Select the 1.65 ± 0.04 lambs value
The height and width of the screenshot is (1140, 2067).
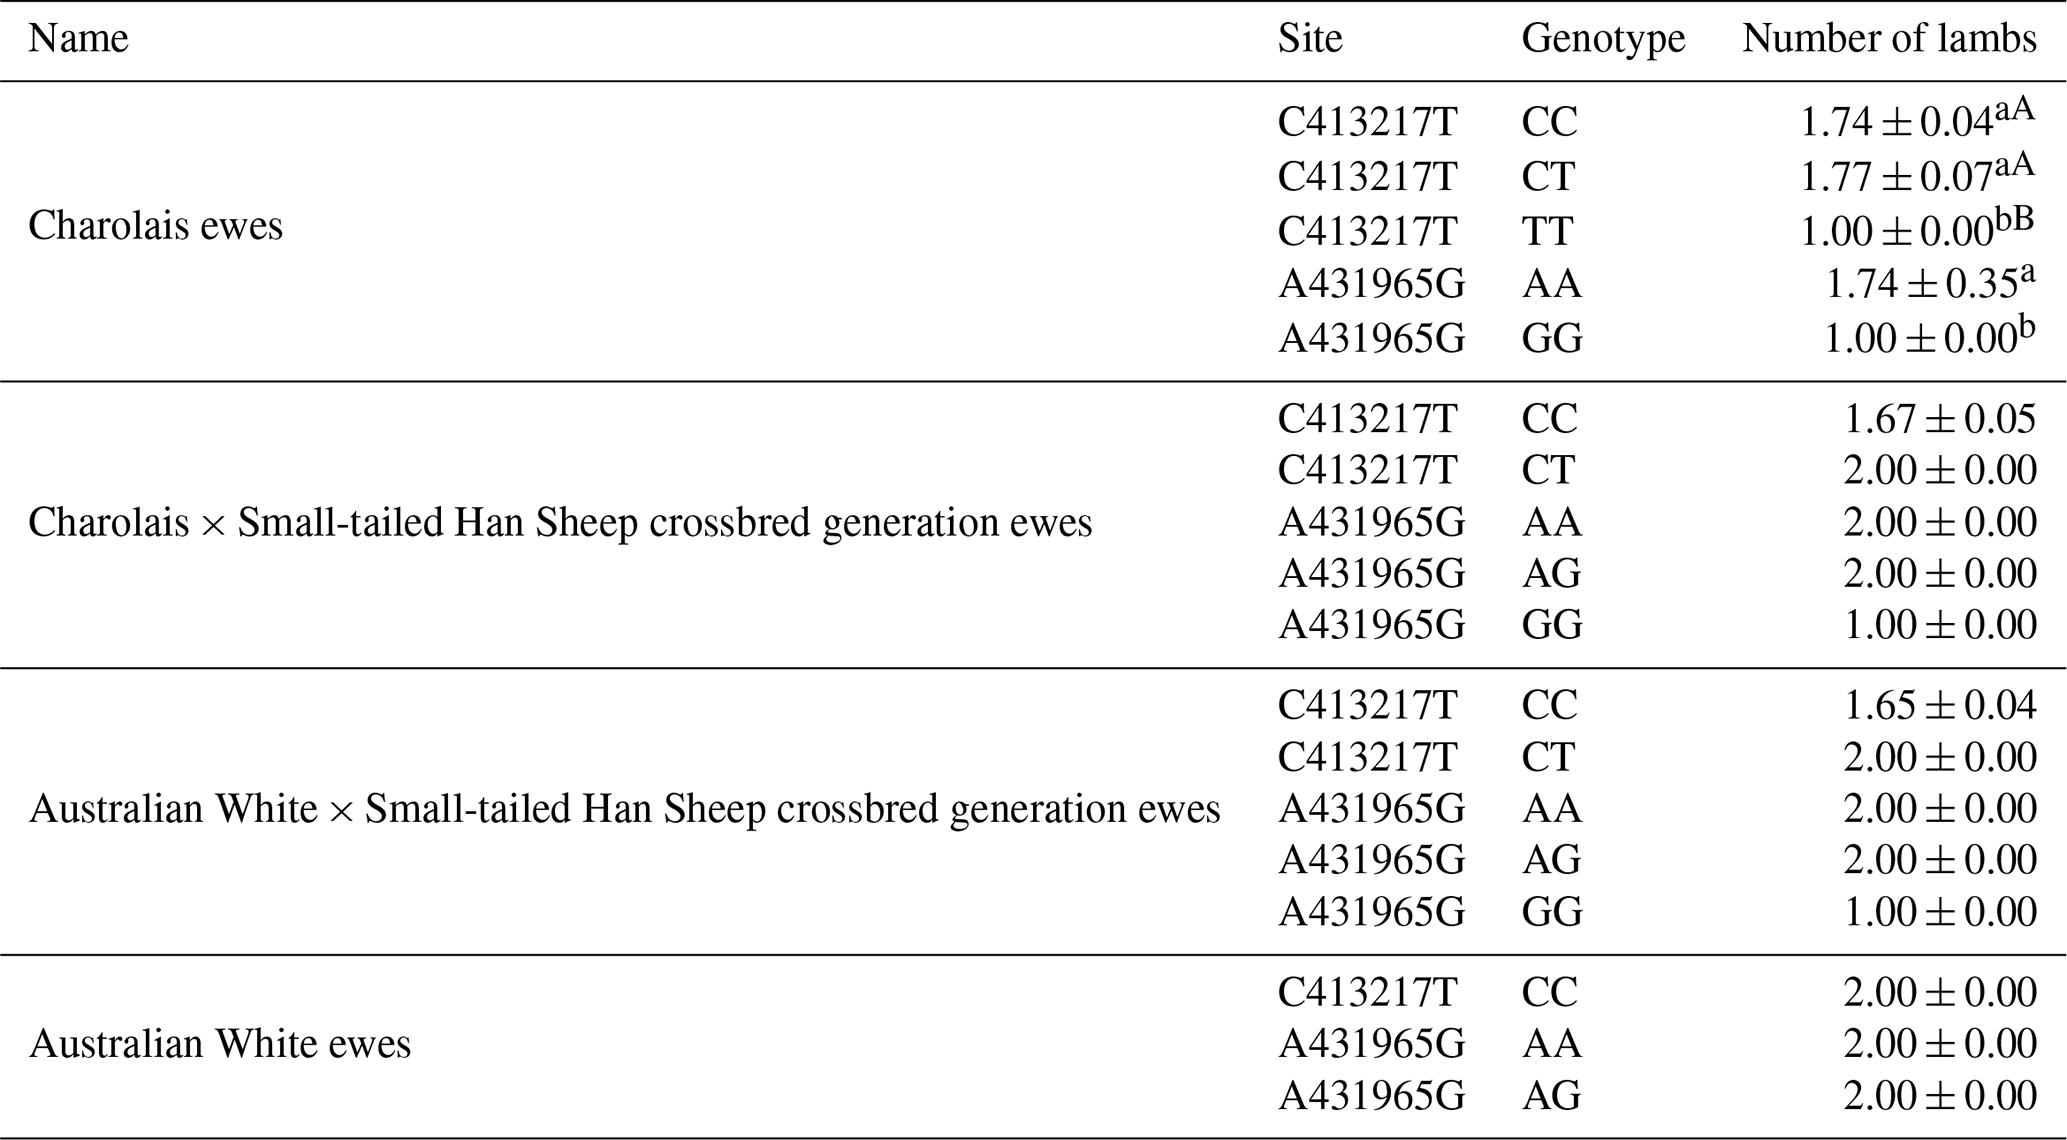tap(1939, 705)
